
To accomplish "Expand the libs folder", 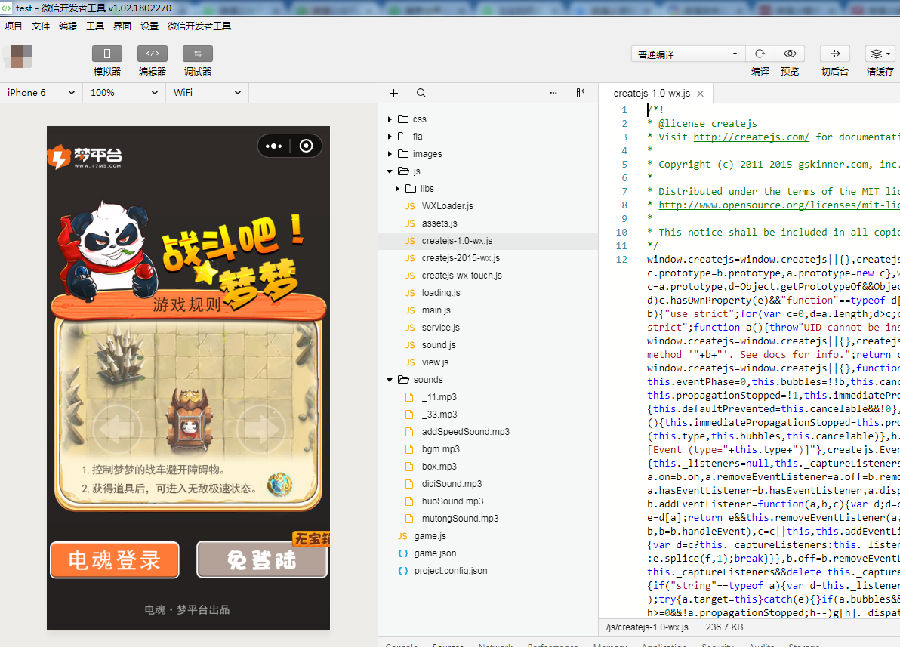I will (397, 188).
